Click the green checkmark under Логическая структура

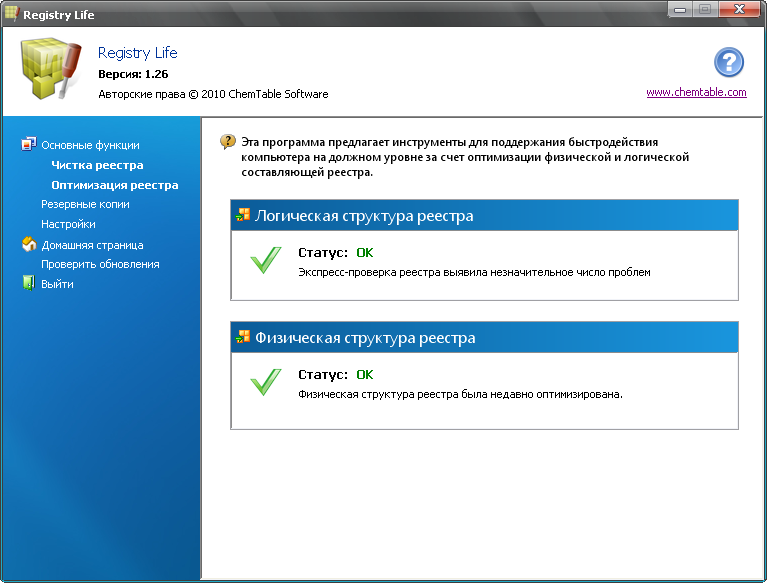click(266, 260)
